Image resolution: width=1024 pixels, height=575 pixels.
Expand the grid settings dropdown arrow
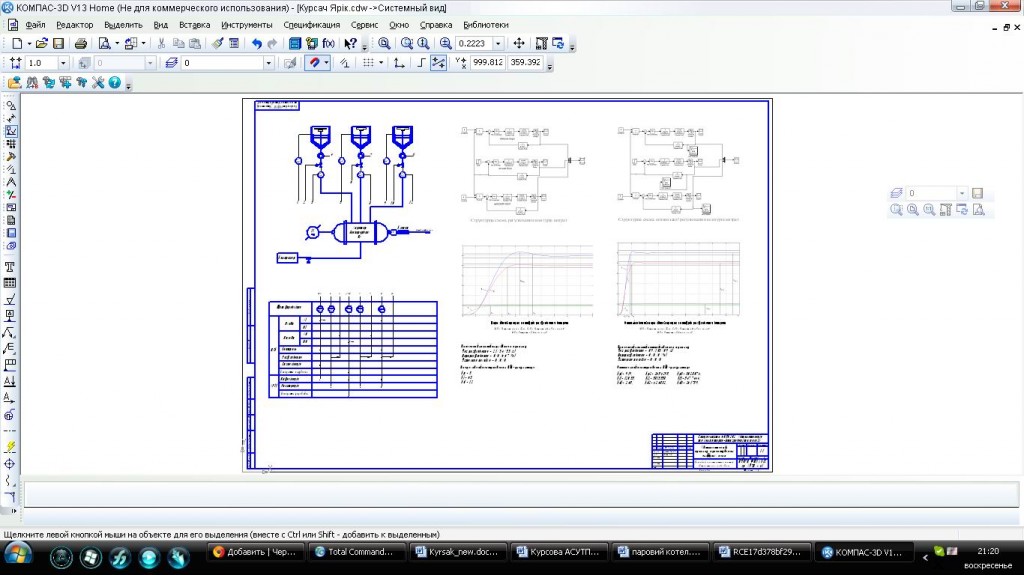tap(381, 63)
